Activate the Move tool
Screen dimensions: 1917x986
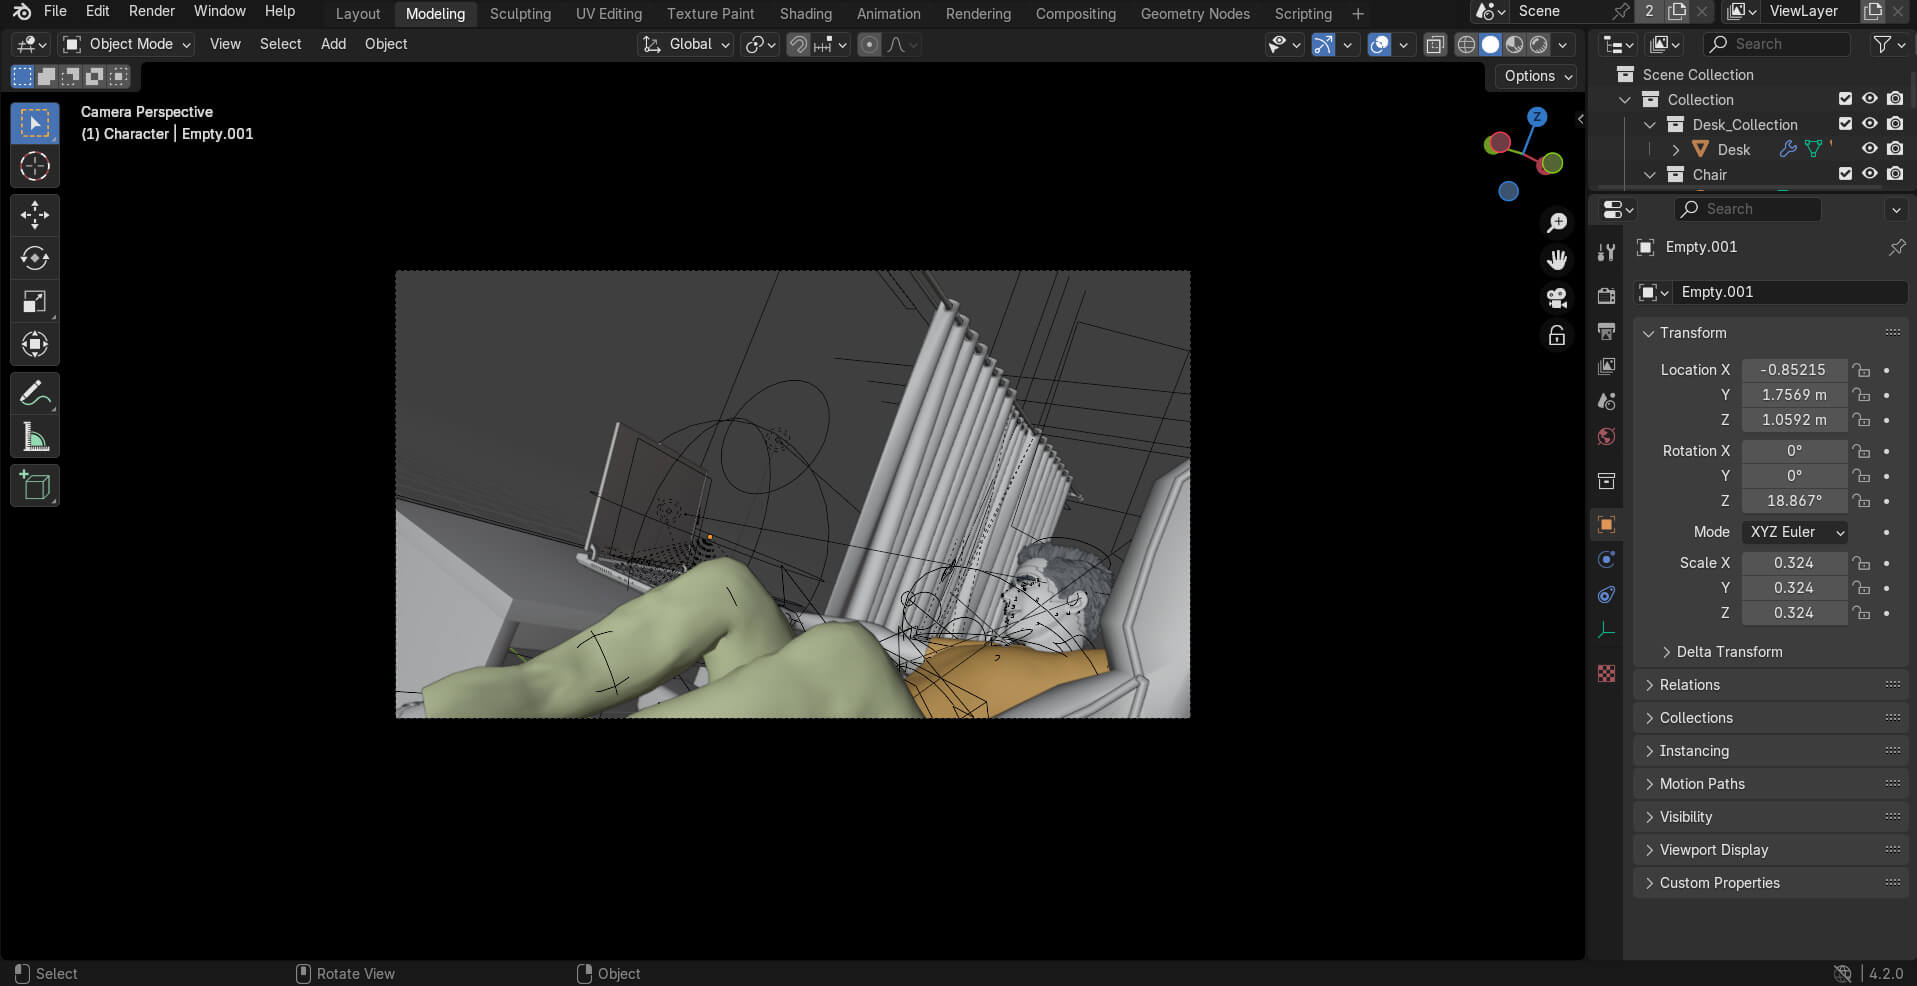point(35,214)
